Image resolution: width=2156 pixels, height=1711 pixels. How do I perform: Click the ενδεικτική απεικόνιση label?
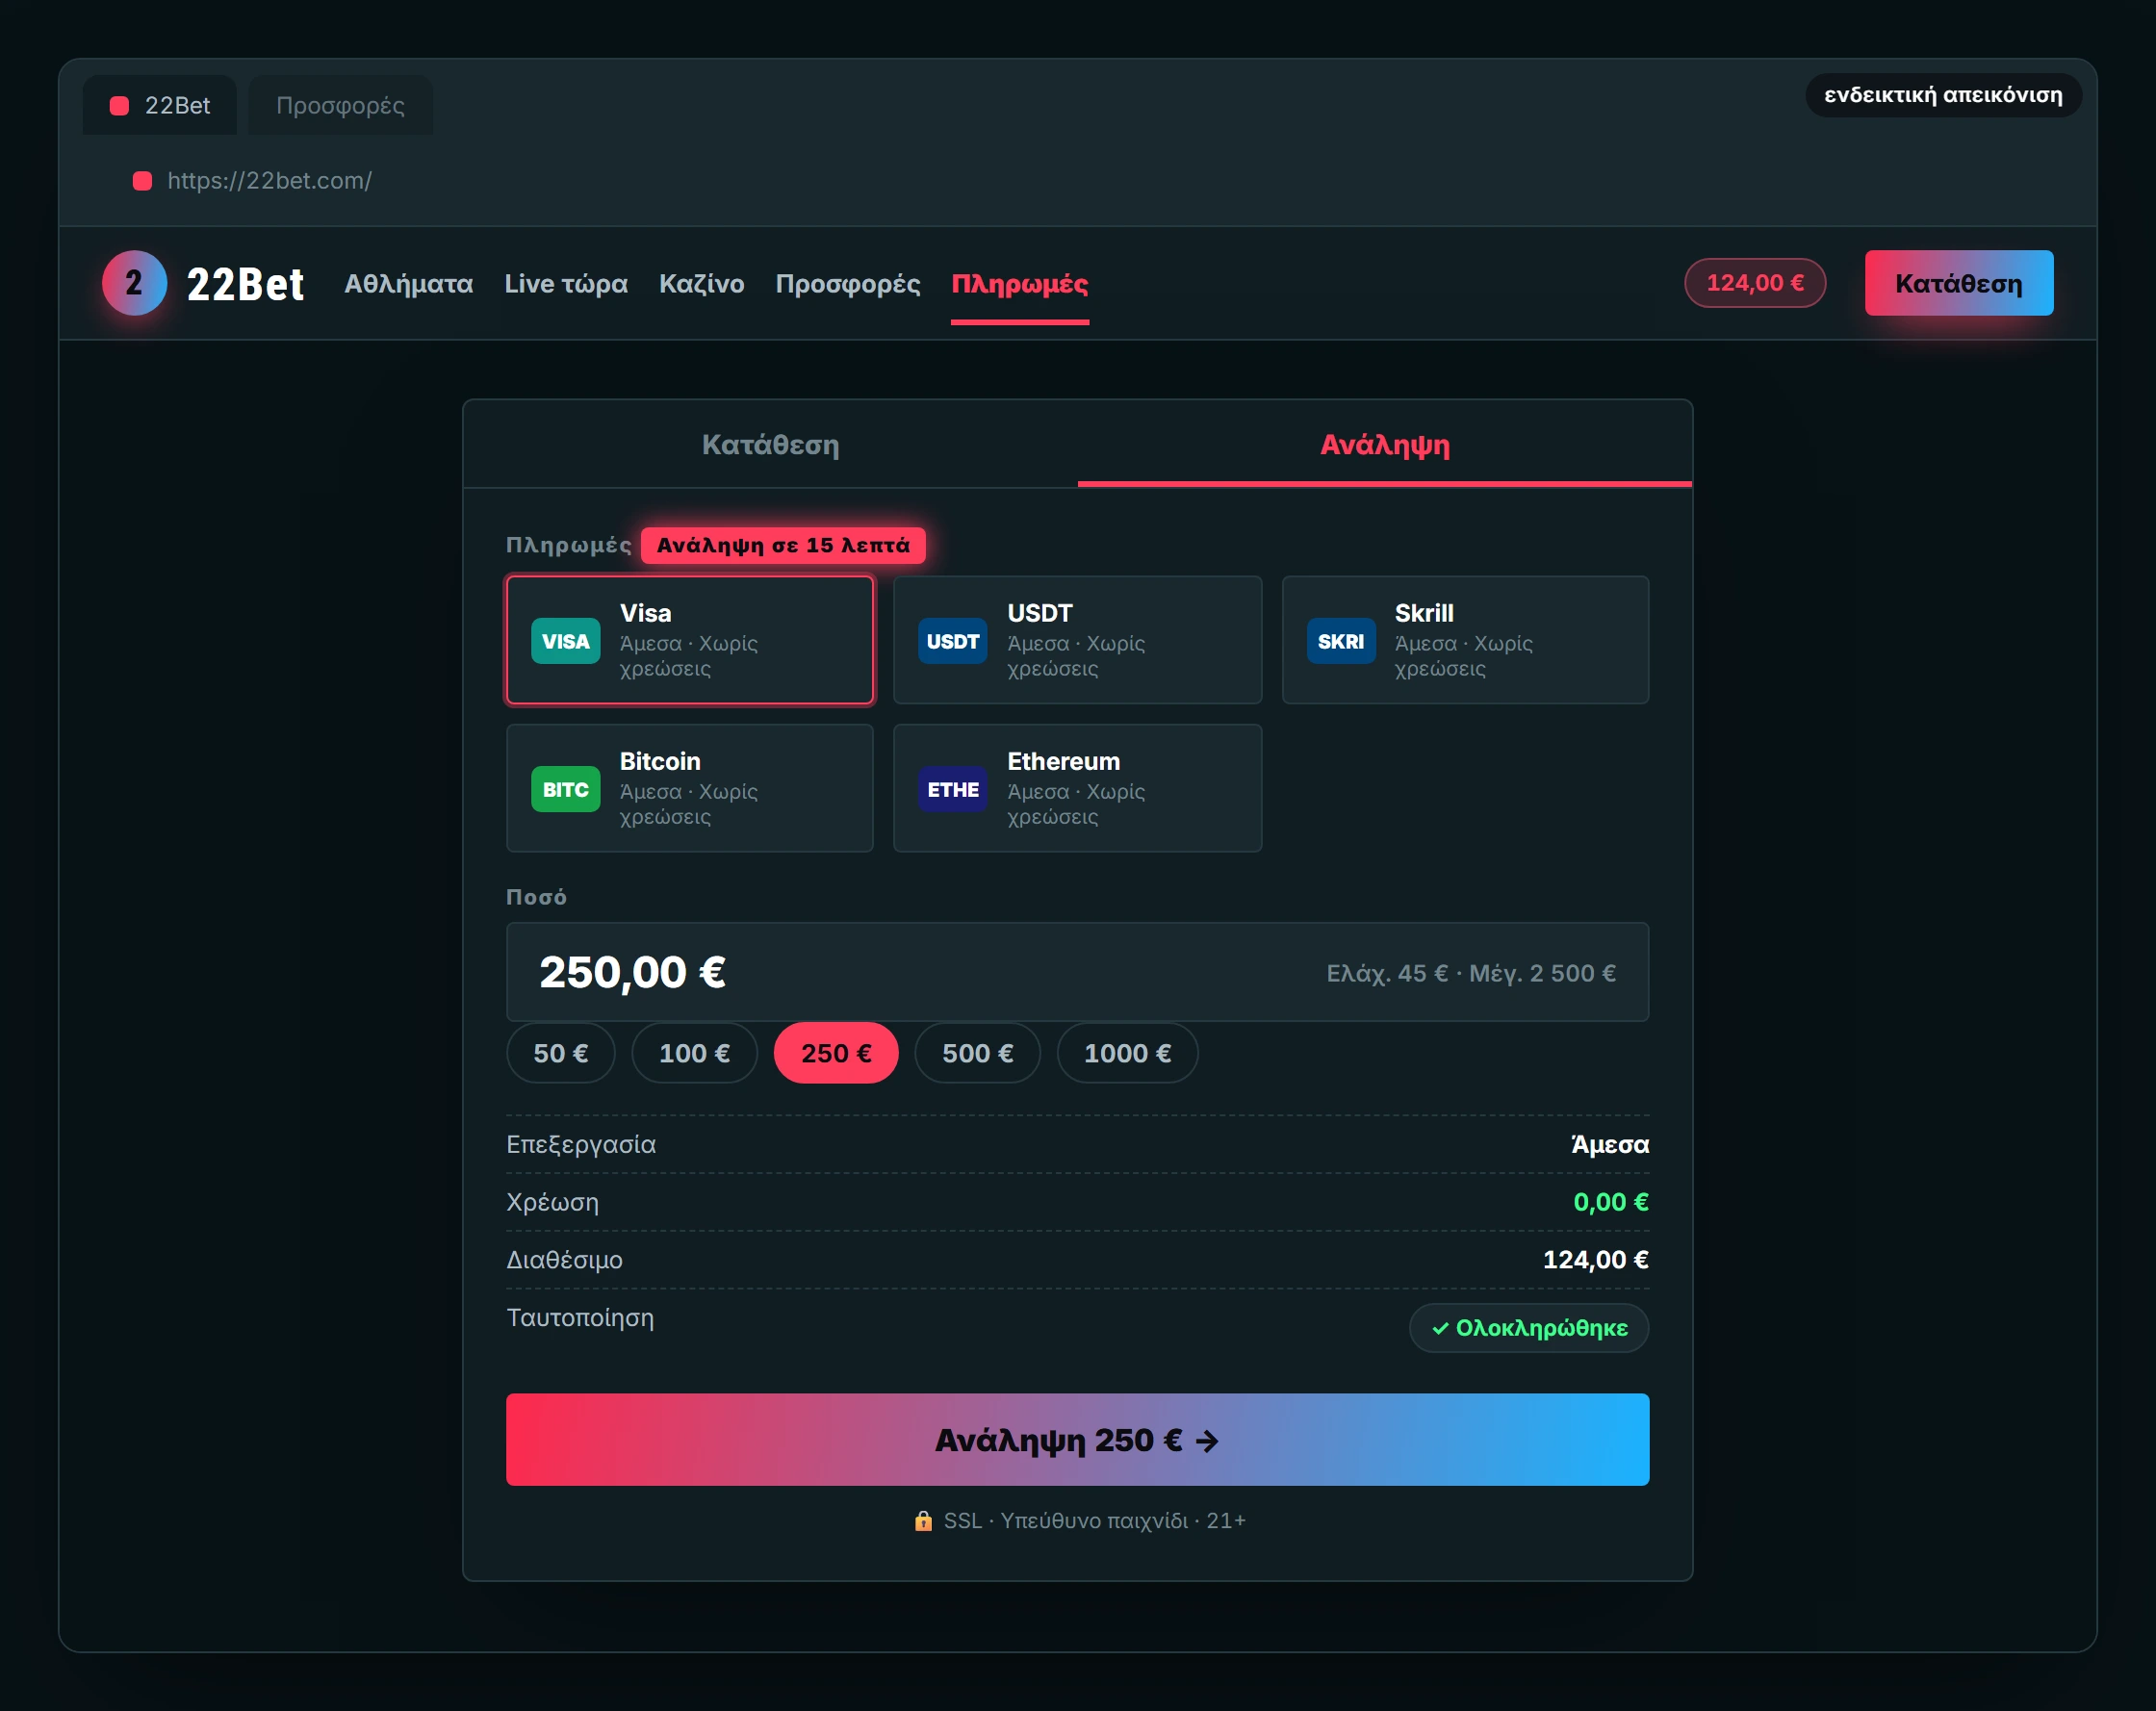coord(1942,95)
